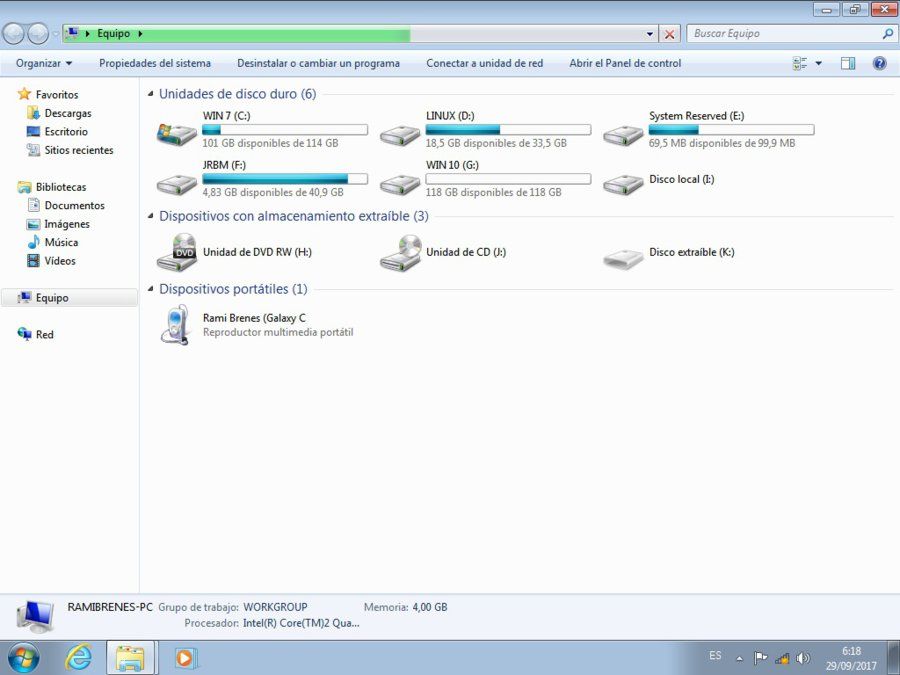Select the Rami Brenes Galaxy portable device icon
Viewport: 900px width, 675px height.
pos(177,324)
